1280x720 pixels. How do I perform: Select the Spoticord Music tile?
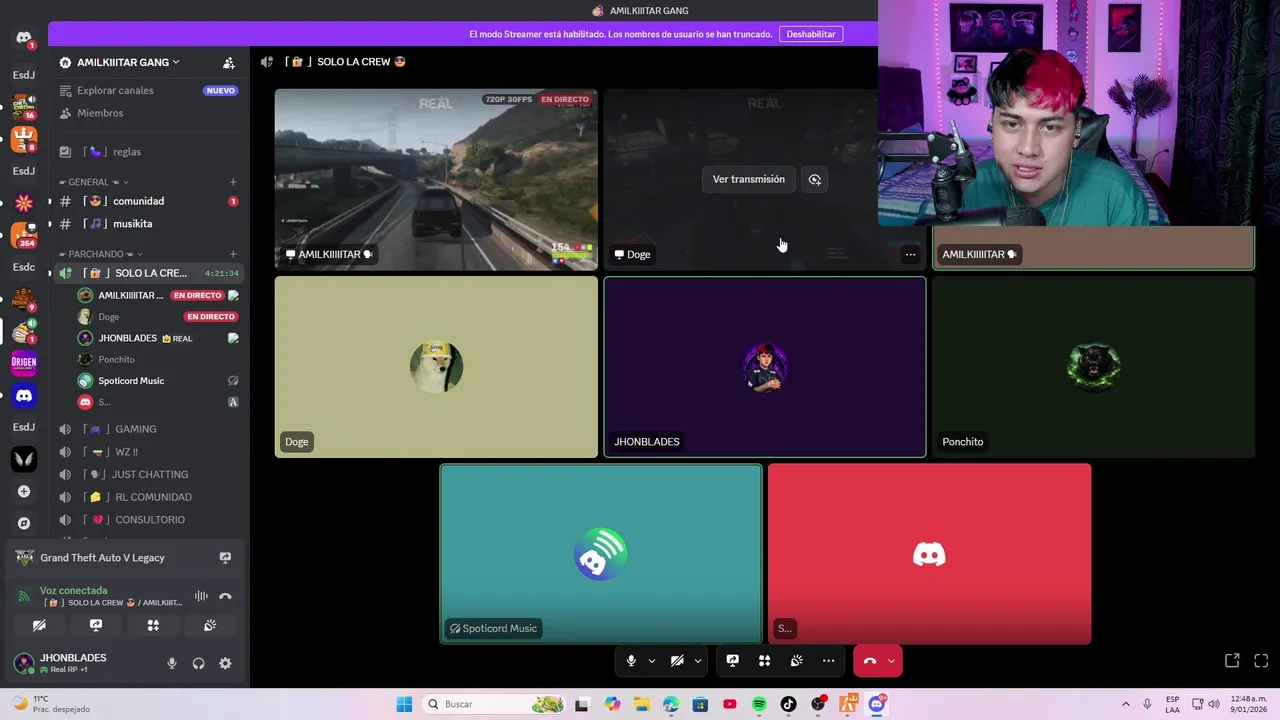(601, 554)
